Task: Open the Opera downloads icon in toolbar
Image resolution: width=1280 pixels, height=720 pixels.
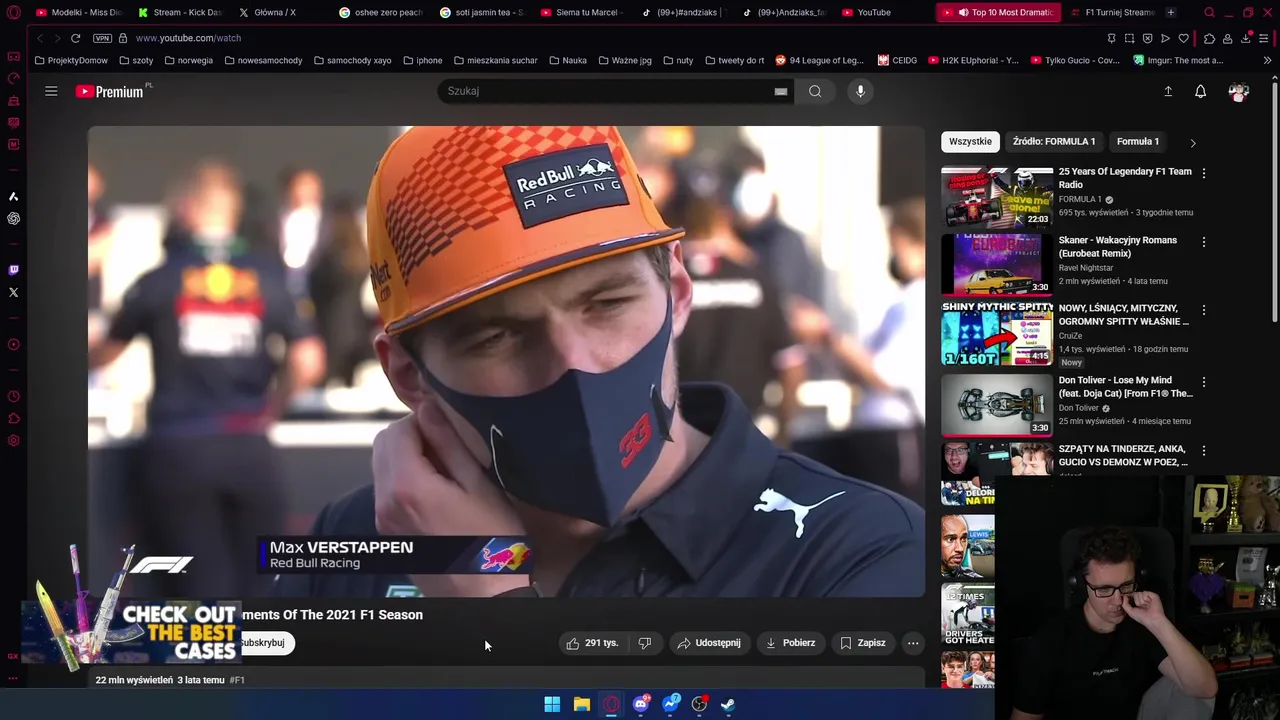Action: (1246, 38)
